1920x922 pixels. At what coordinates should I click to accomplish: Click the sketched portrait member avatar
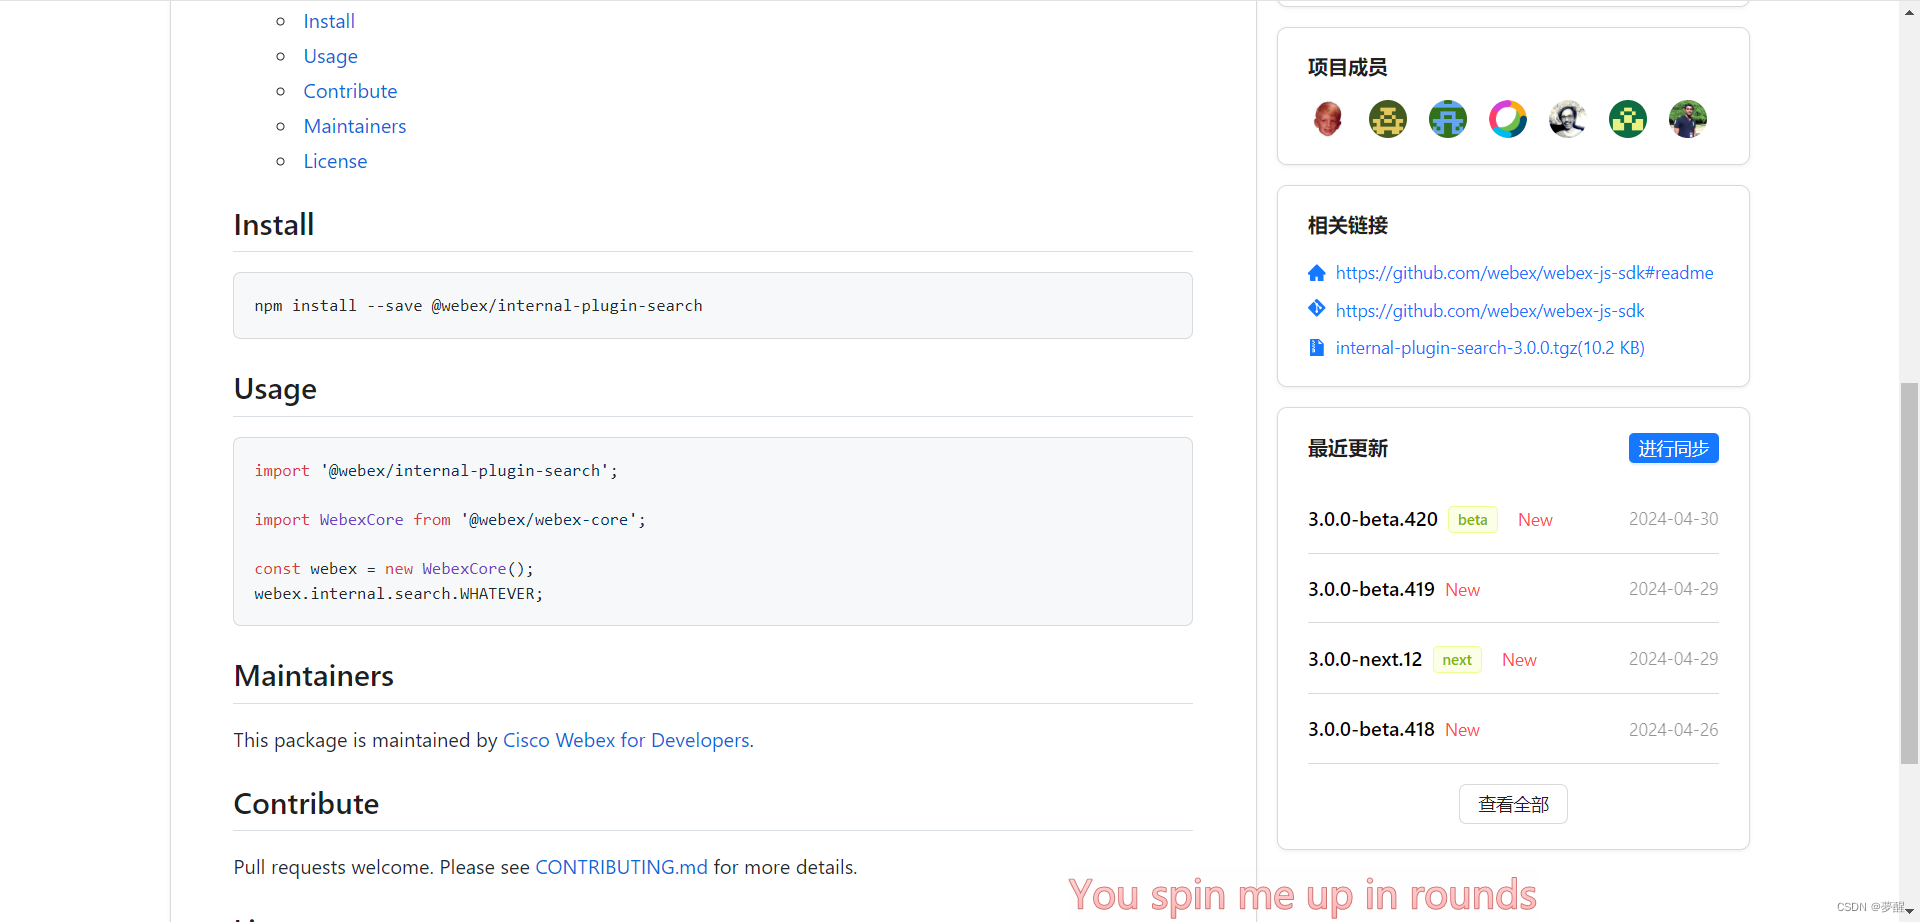(1567, 118)
